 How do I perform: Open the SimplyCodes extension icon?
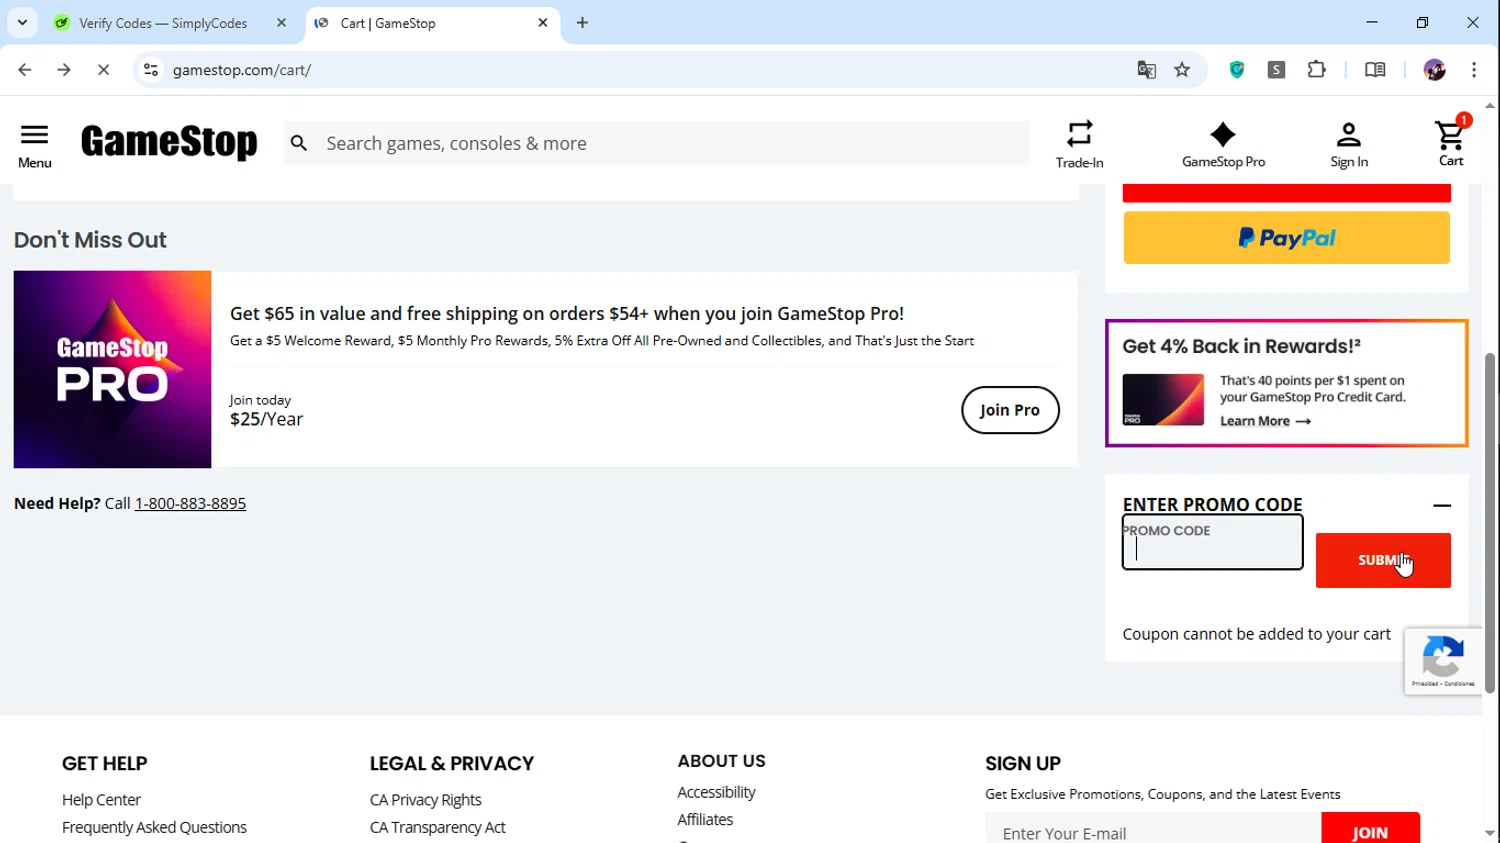pos(1277,70)
